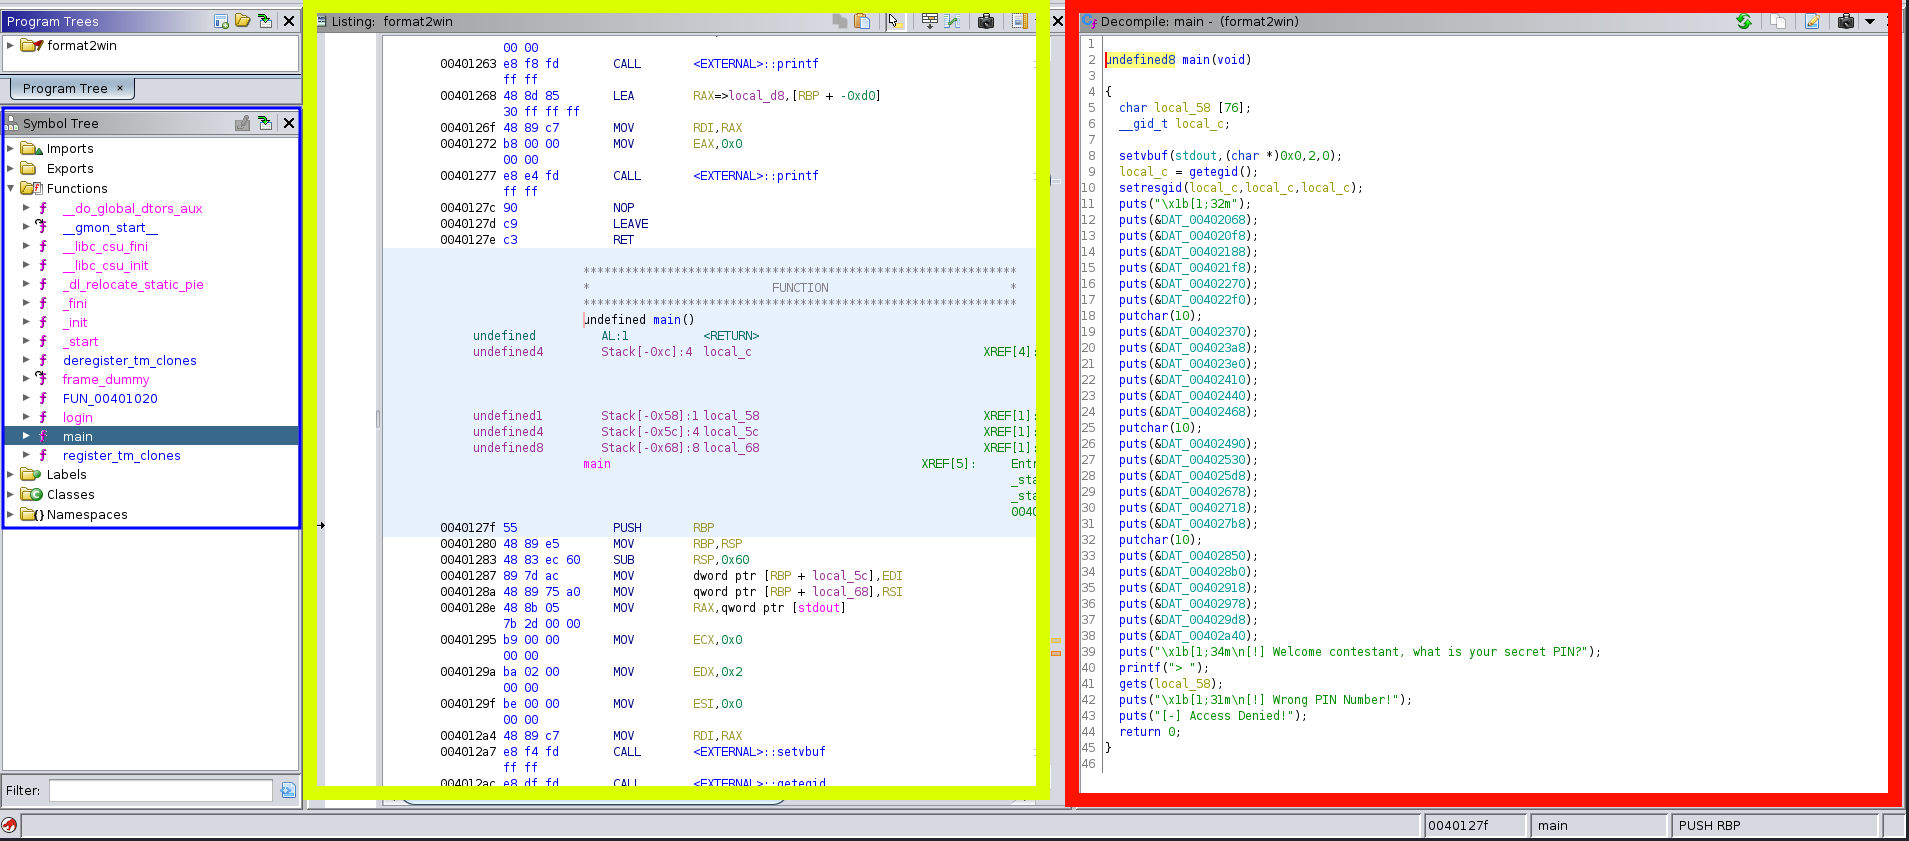Click the PUSH instruction at 0040127f
Viewport: 1909px width, 841px height.
pos(627,528)
